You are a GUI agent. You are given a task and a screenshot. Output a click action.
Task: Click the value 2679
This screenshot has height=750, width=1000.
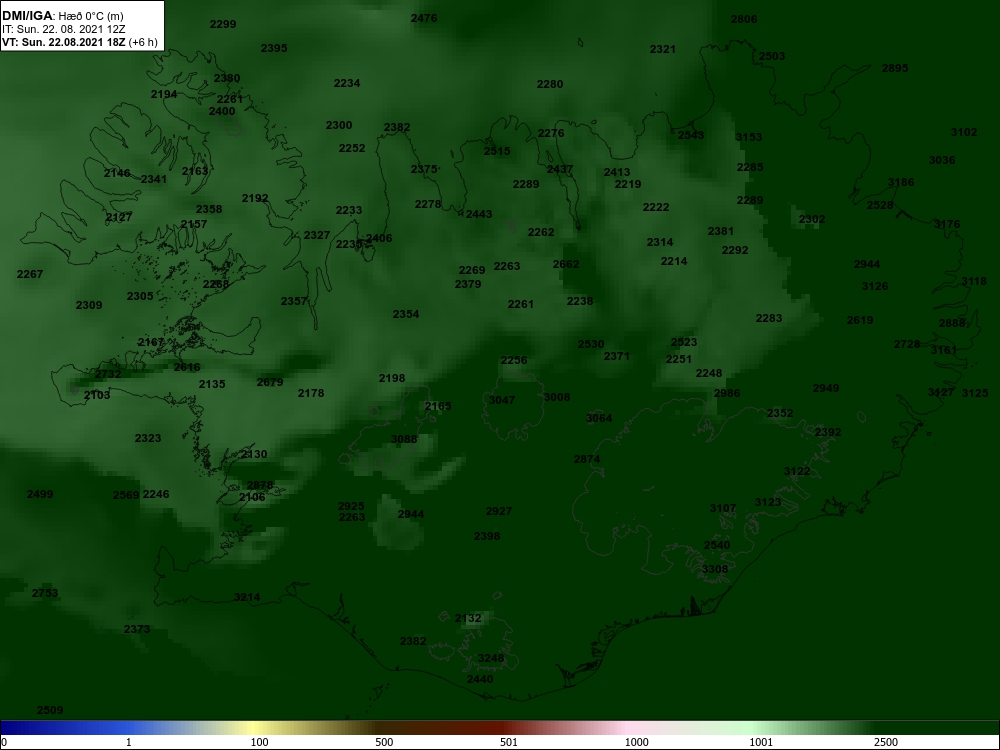pos(270,382)
